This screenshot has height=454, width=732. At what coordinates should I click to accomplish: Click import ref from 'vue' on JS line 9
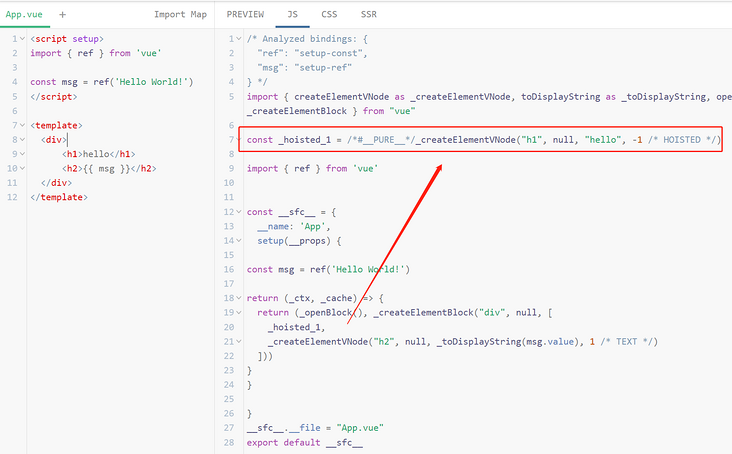312,168
